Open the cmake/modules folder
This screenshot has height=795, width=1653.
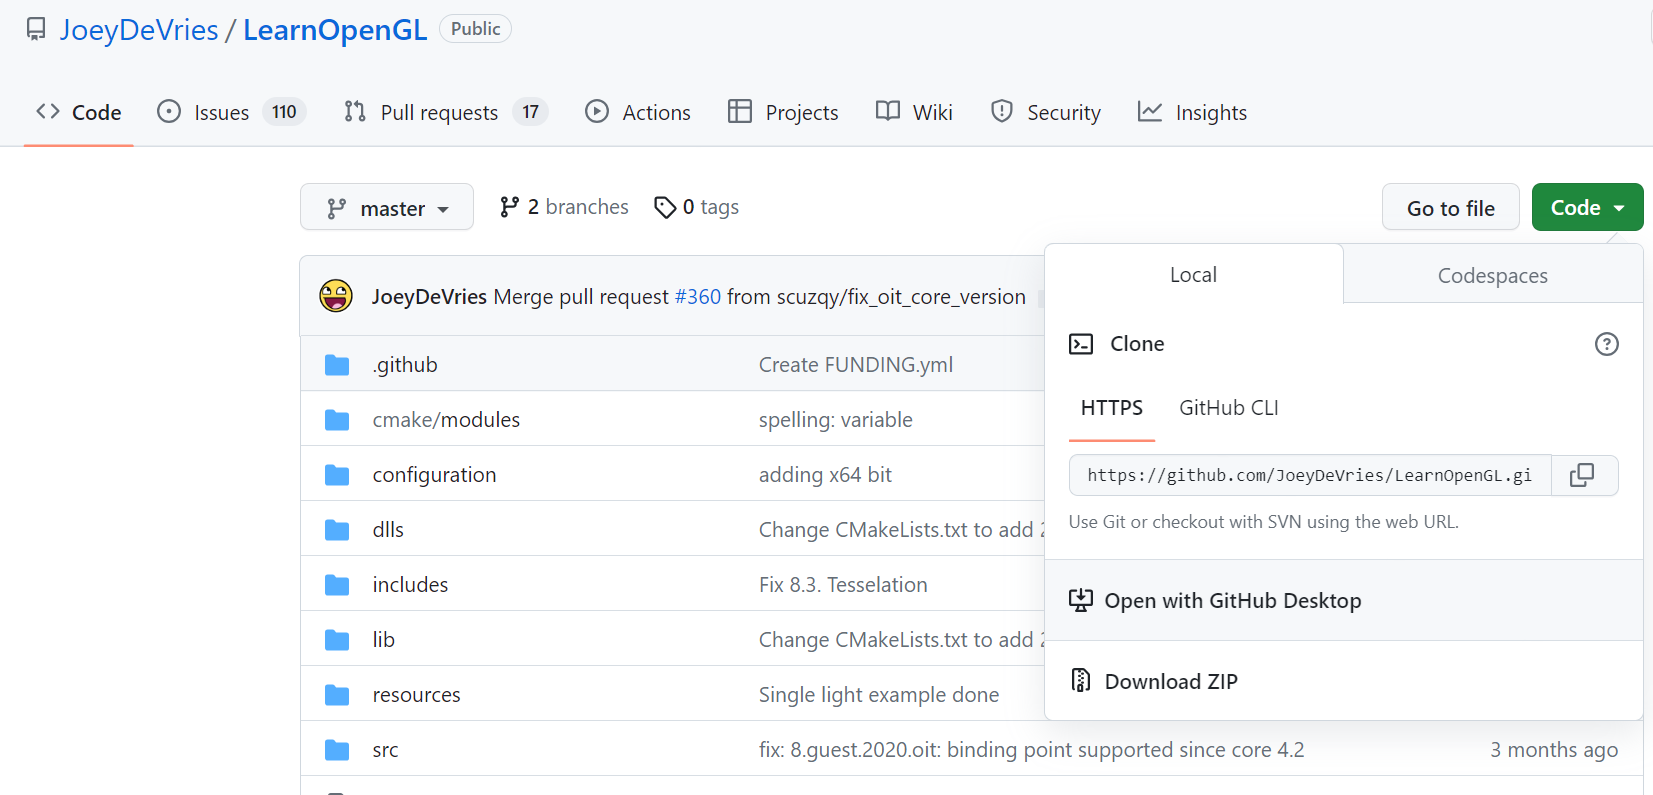(446, 420)
